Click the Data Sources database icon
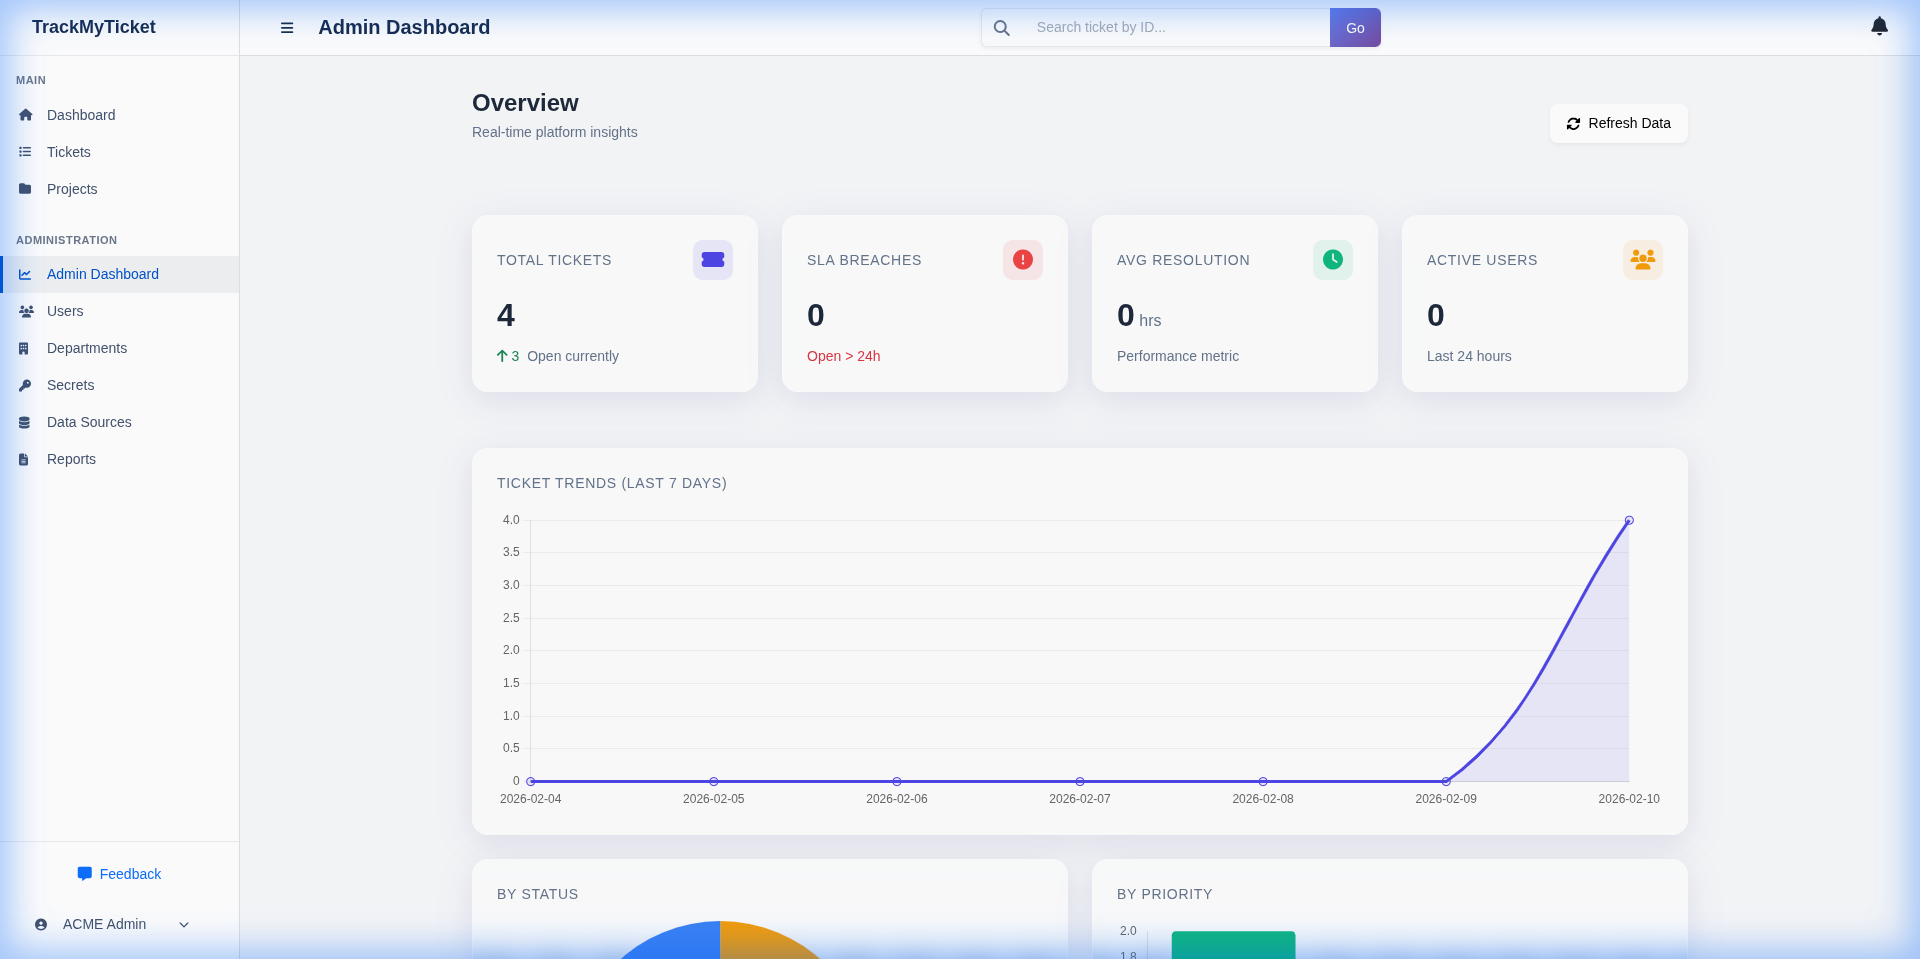The width and height of the screenshot is (1920, 959). [25, 422]
